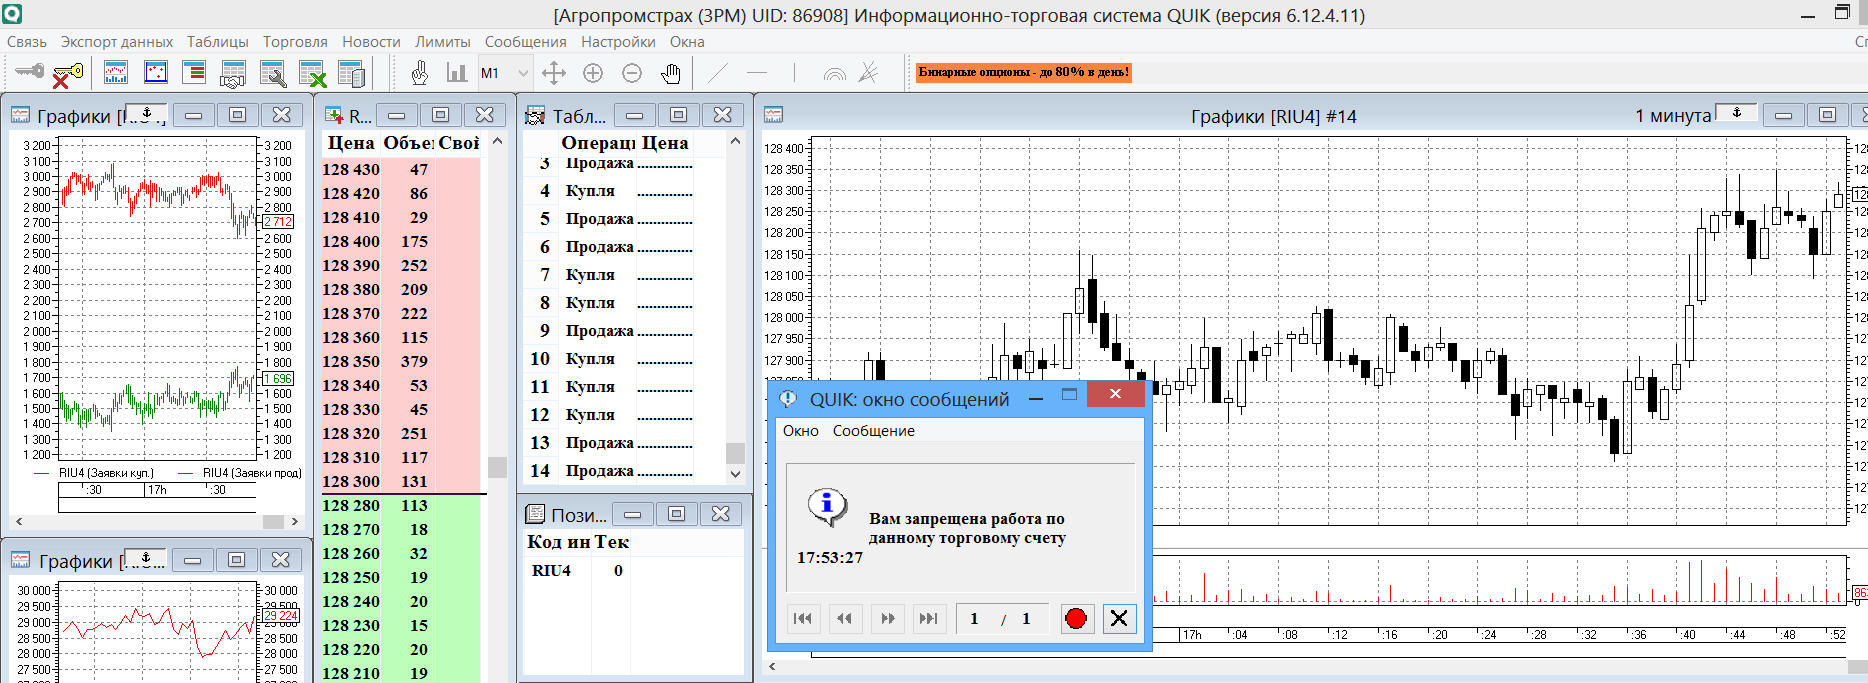
Task: Click the pointing hand chart tool
Action: pyautogui.click(x=420, y=72)
